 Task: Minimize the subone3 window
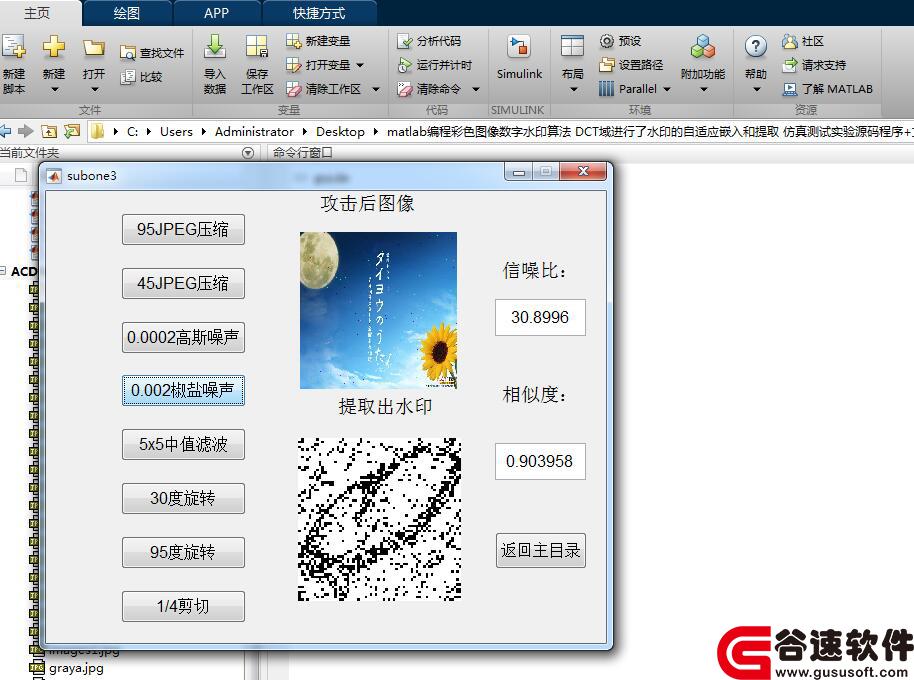point(519,171)
